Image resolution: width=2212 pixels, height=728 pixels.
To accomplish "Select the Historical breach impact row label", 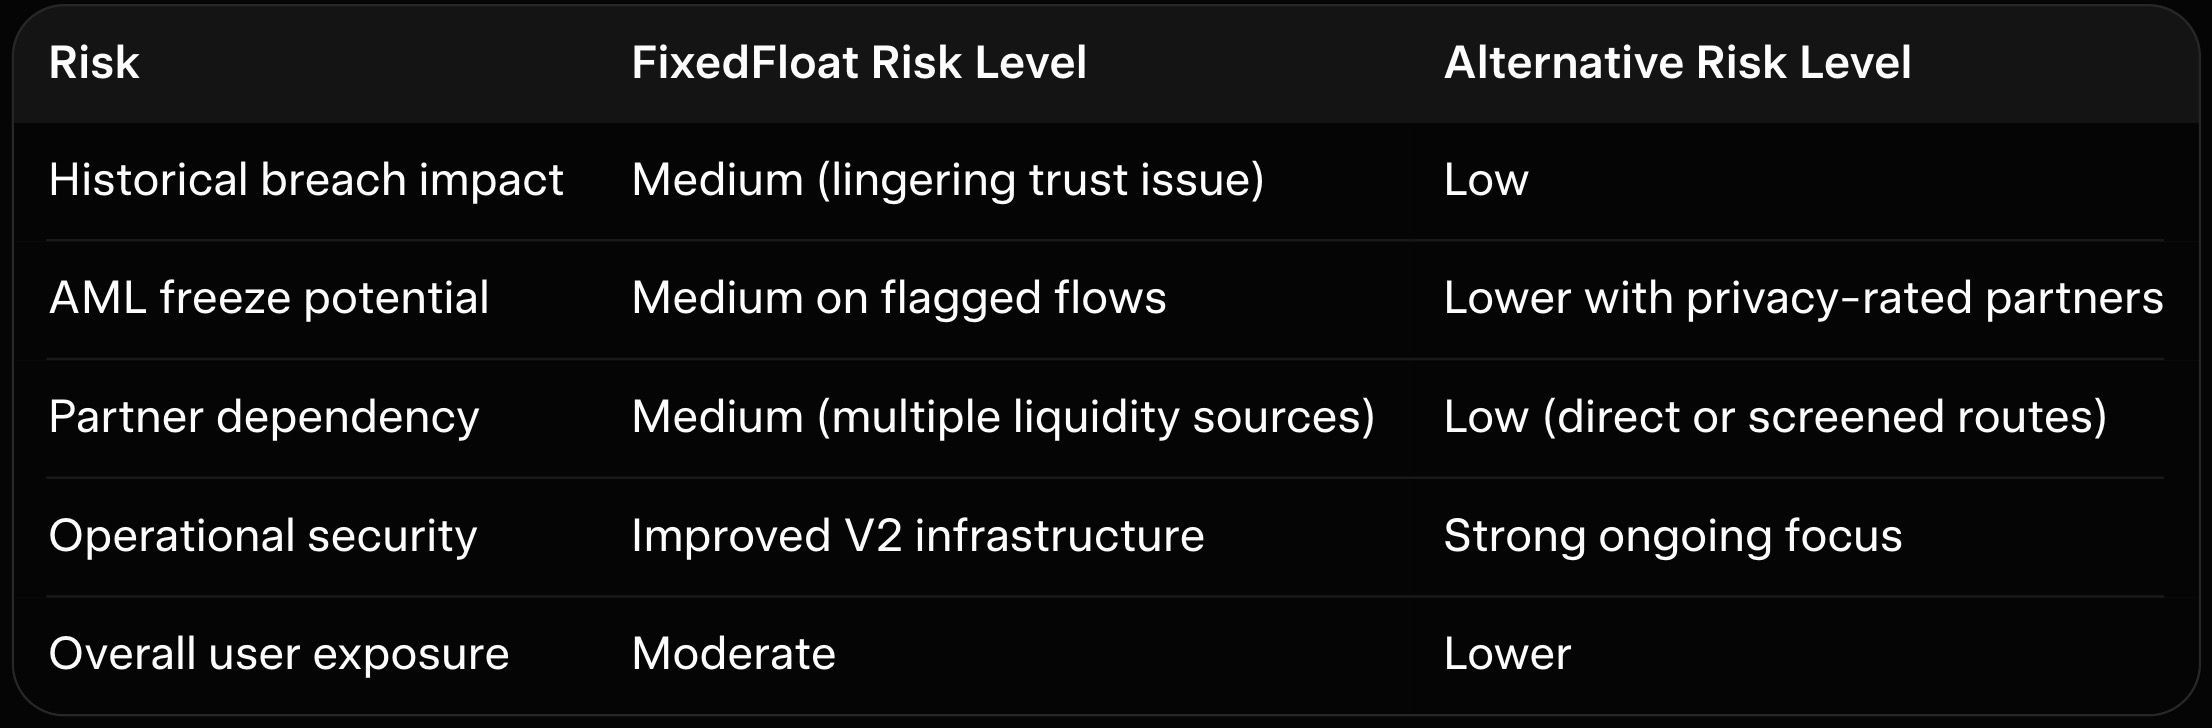I will (x=306, y=180).
